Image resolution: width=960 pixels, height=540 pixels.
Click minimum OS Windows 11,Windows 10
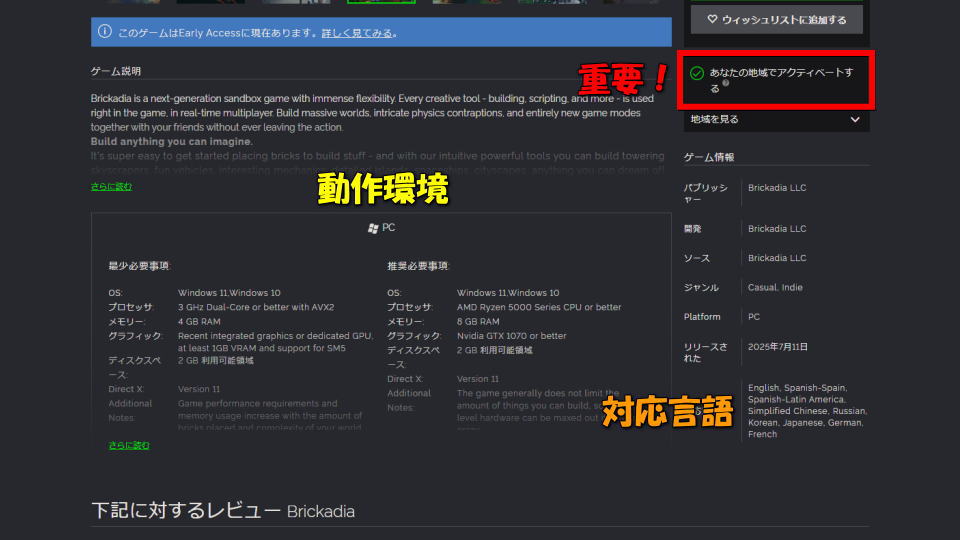pyautogui.click(x=229, y=293)
